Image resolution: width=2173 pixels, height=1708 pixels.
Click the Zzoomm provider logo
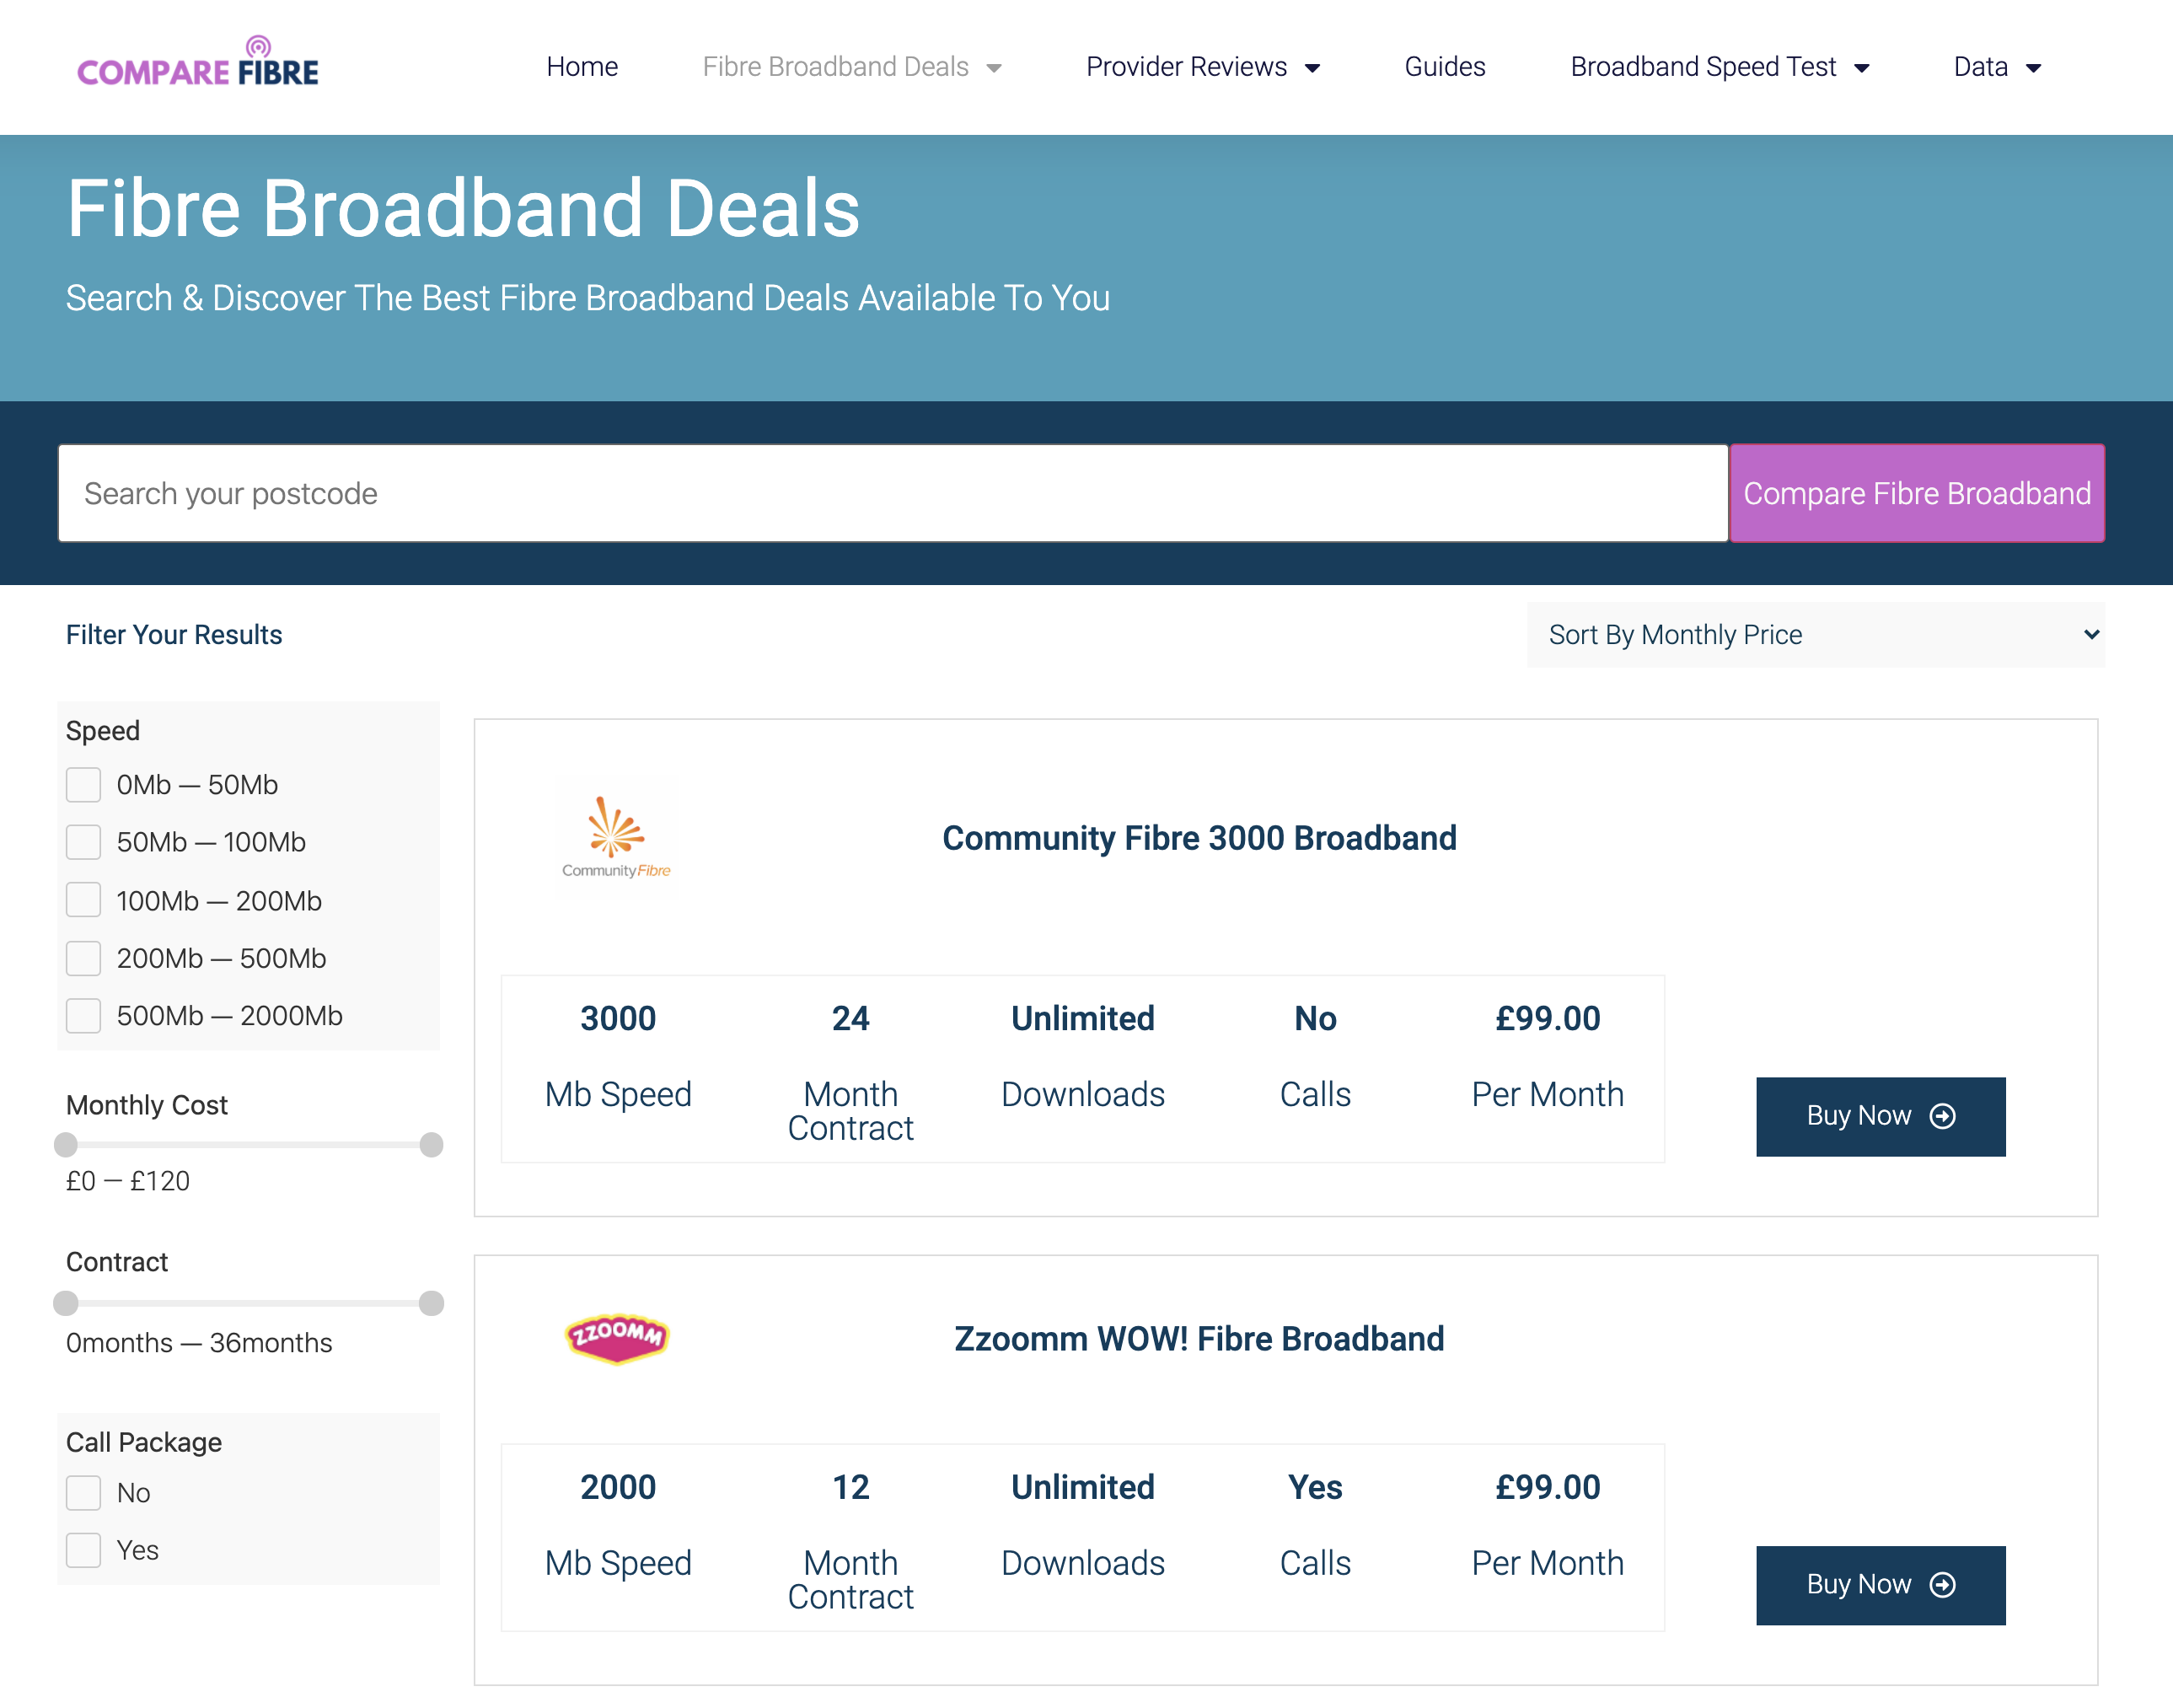616,1340
